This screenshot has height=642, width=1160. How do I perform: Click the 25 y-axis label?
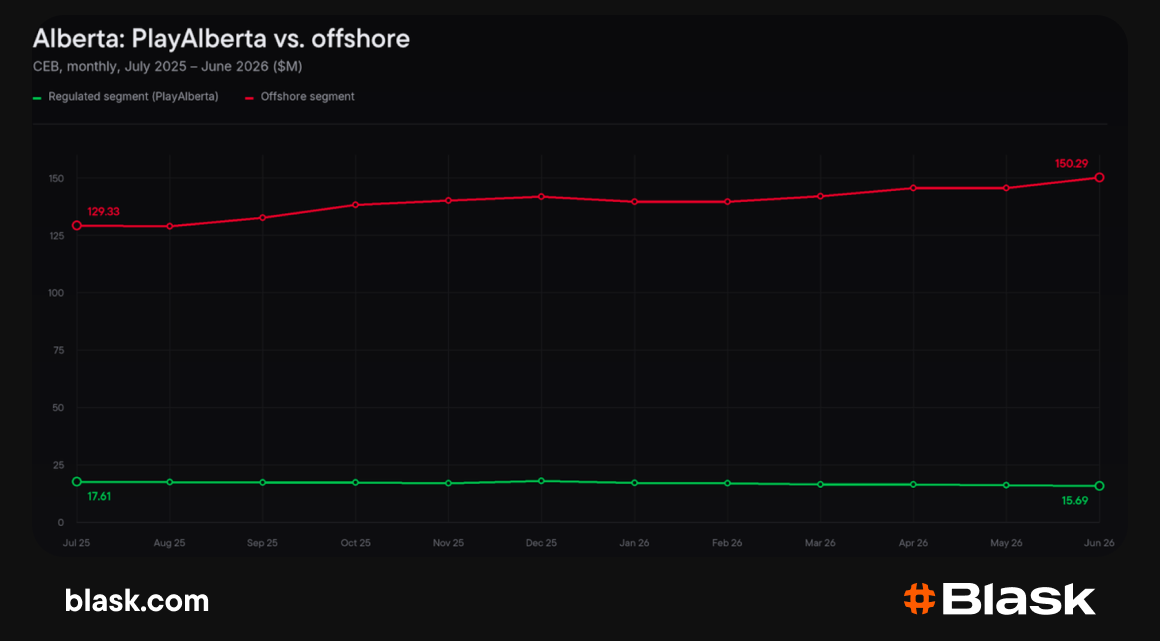tap(59, 465)
